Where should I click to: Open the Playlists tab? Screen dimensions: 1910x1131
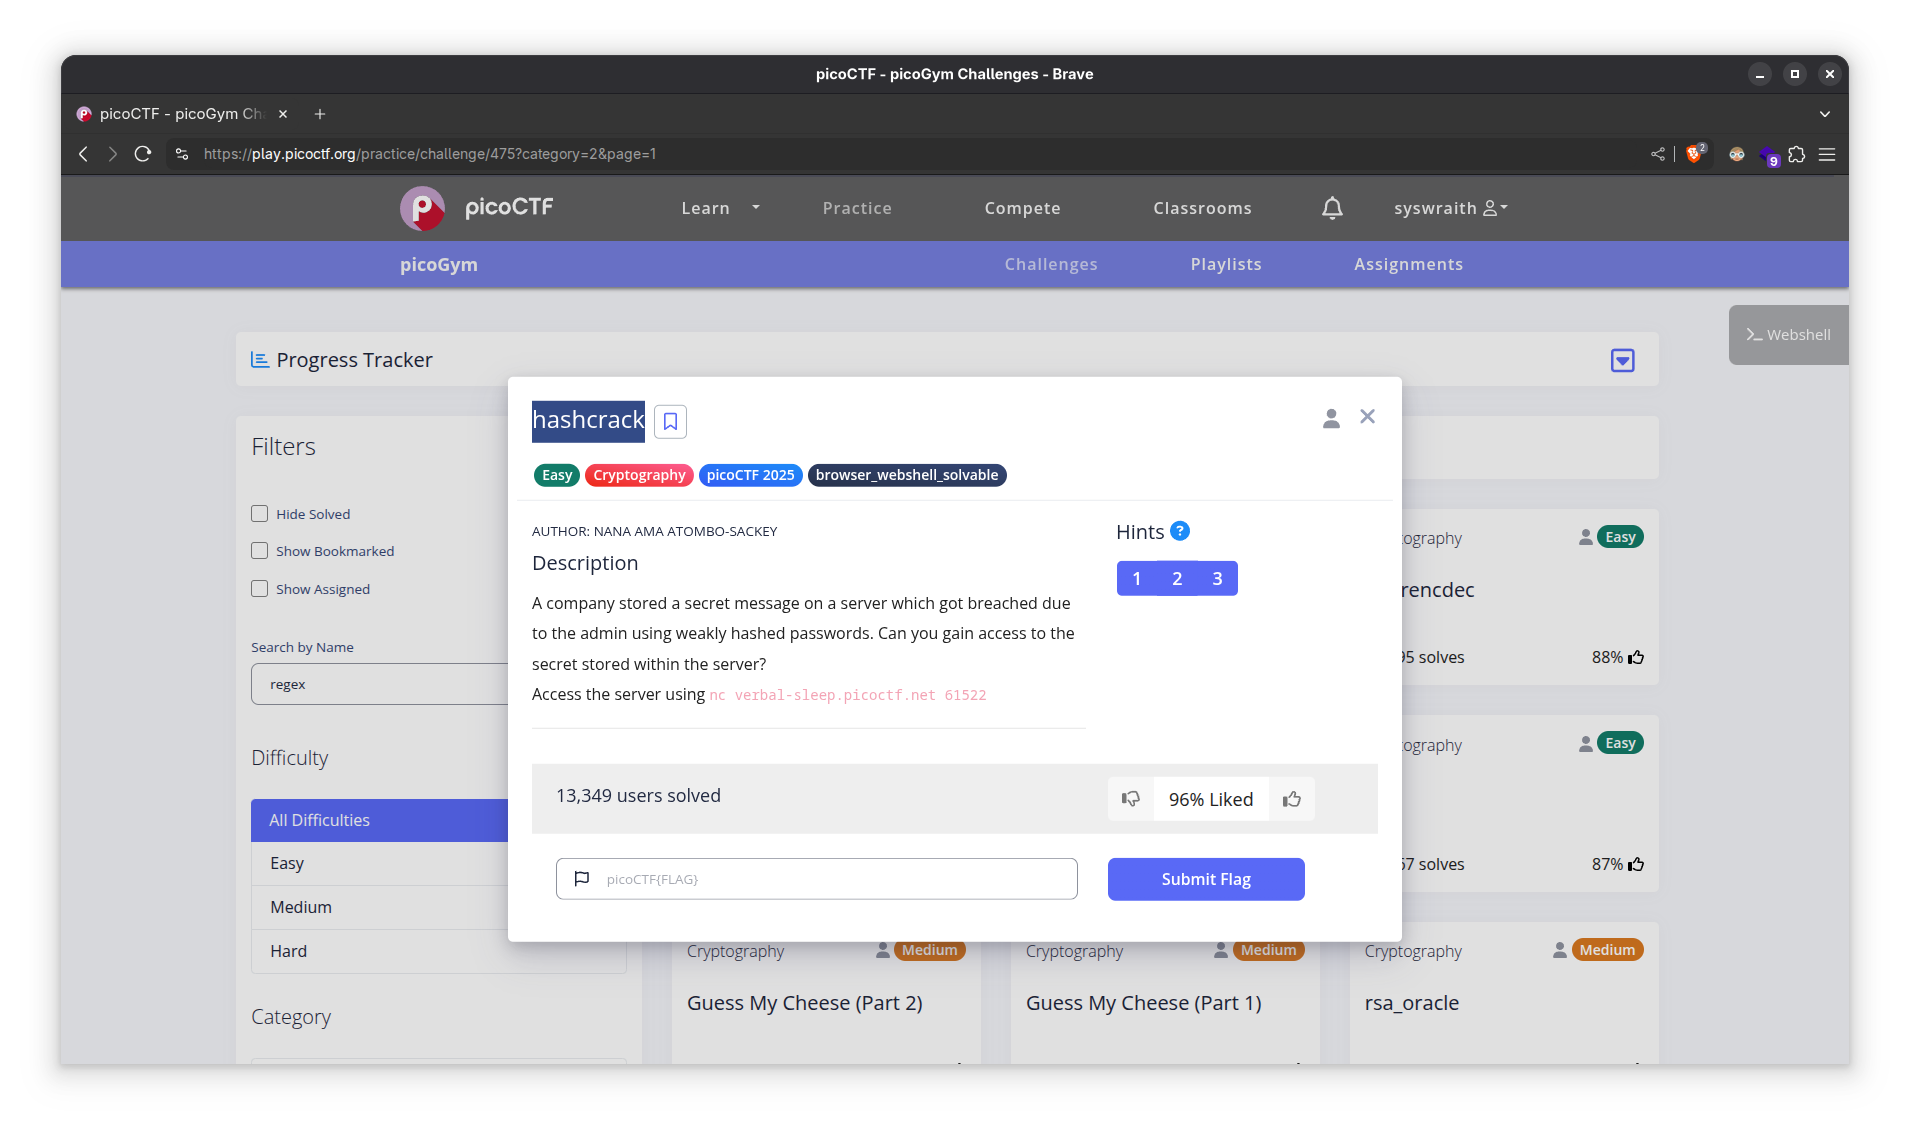coord(1226,264)
